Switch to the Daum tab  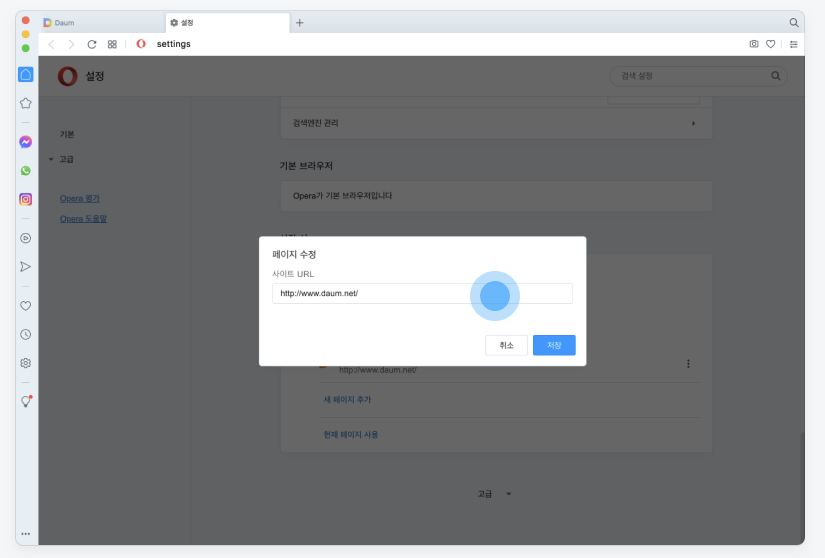coord(101,23)
